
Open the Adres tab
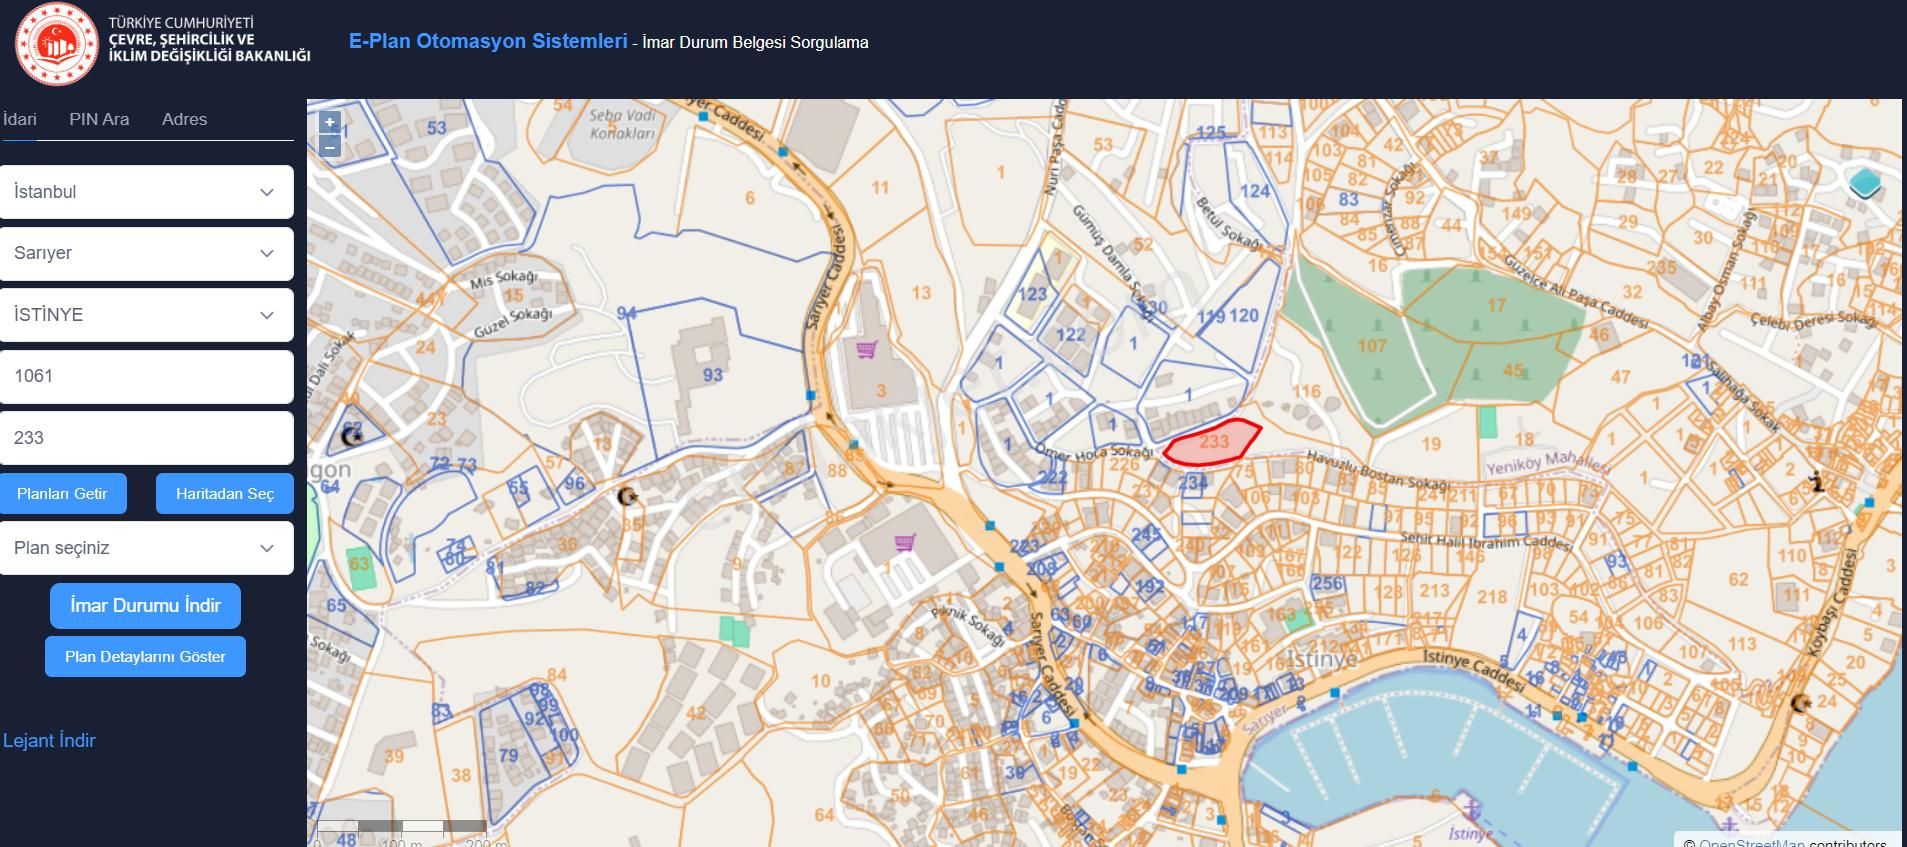[184, 119]
